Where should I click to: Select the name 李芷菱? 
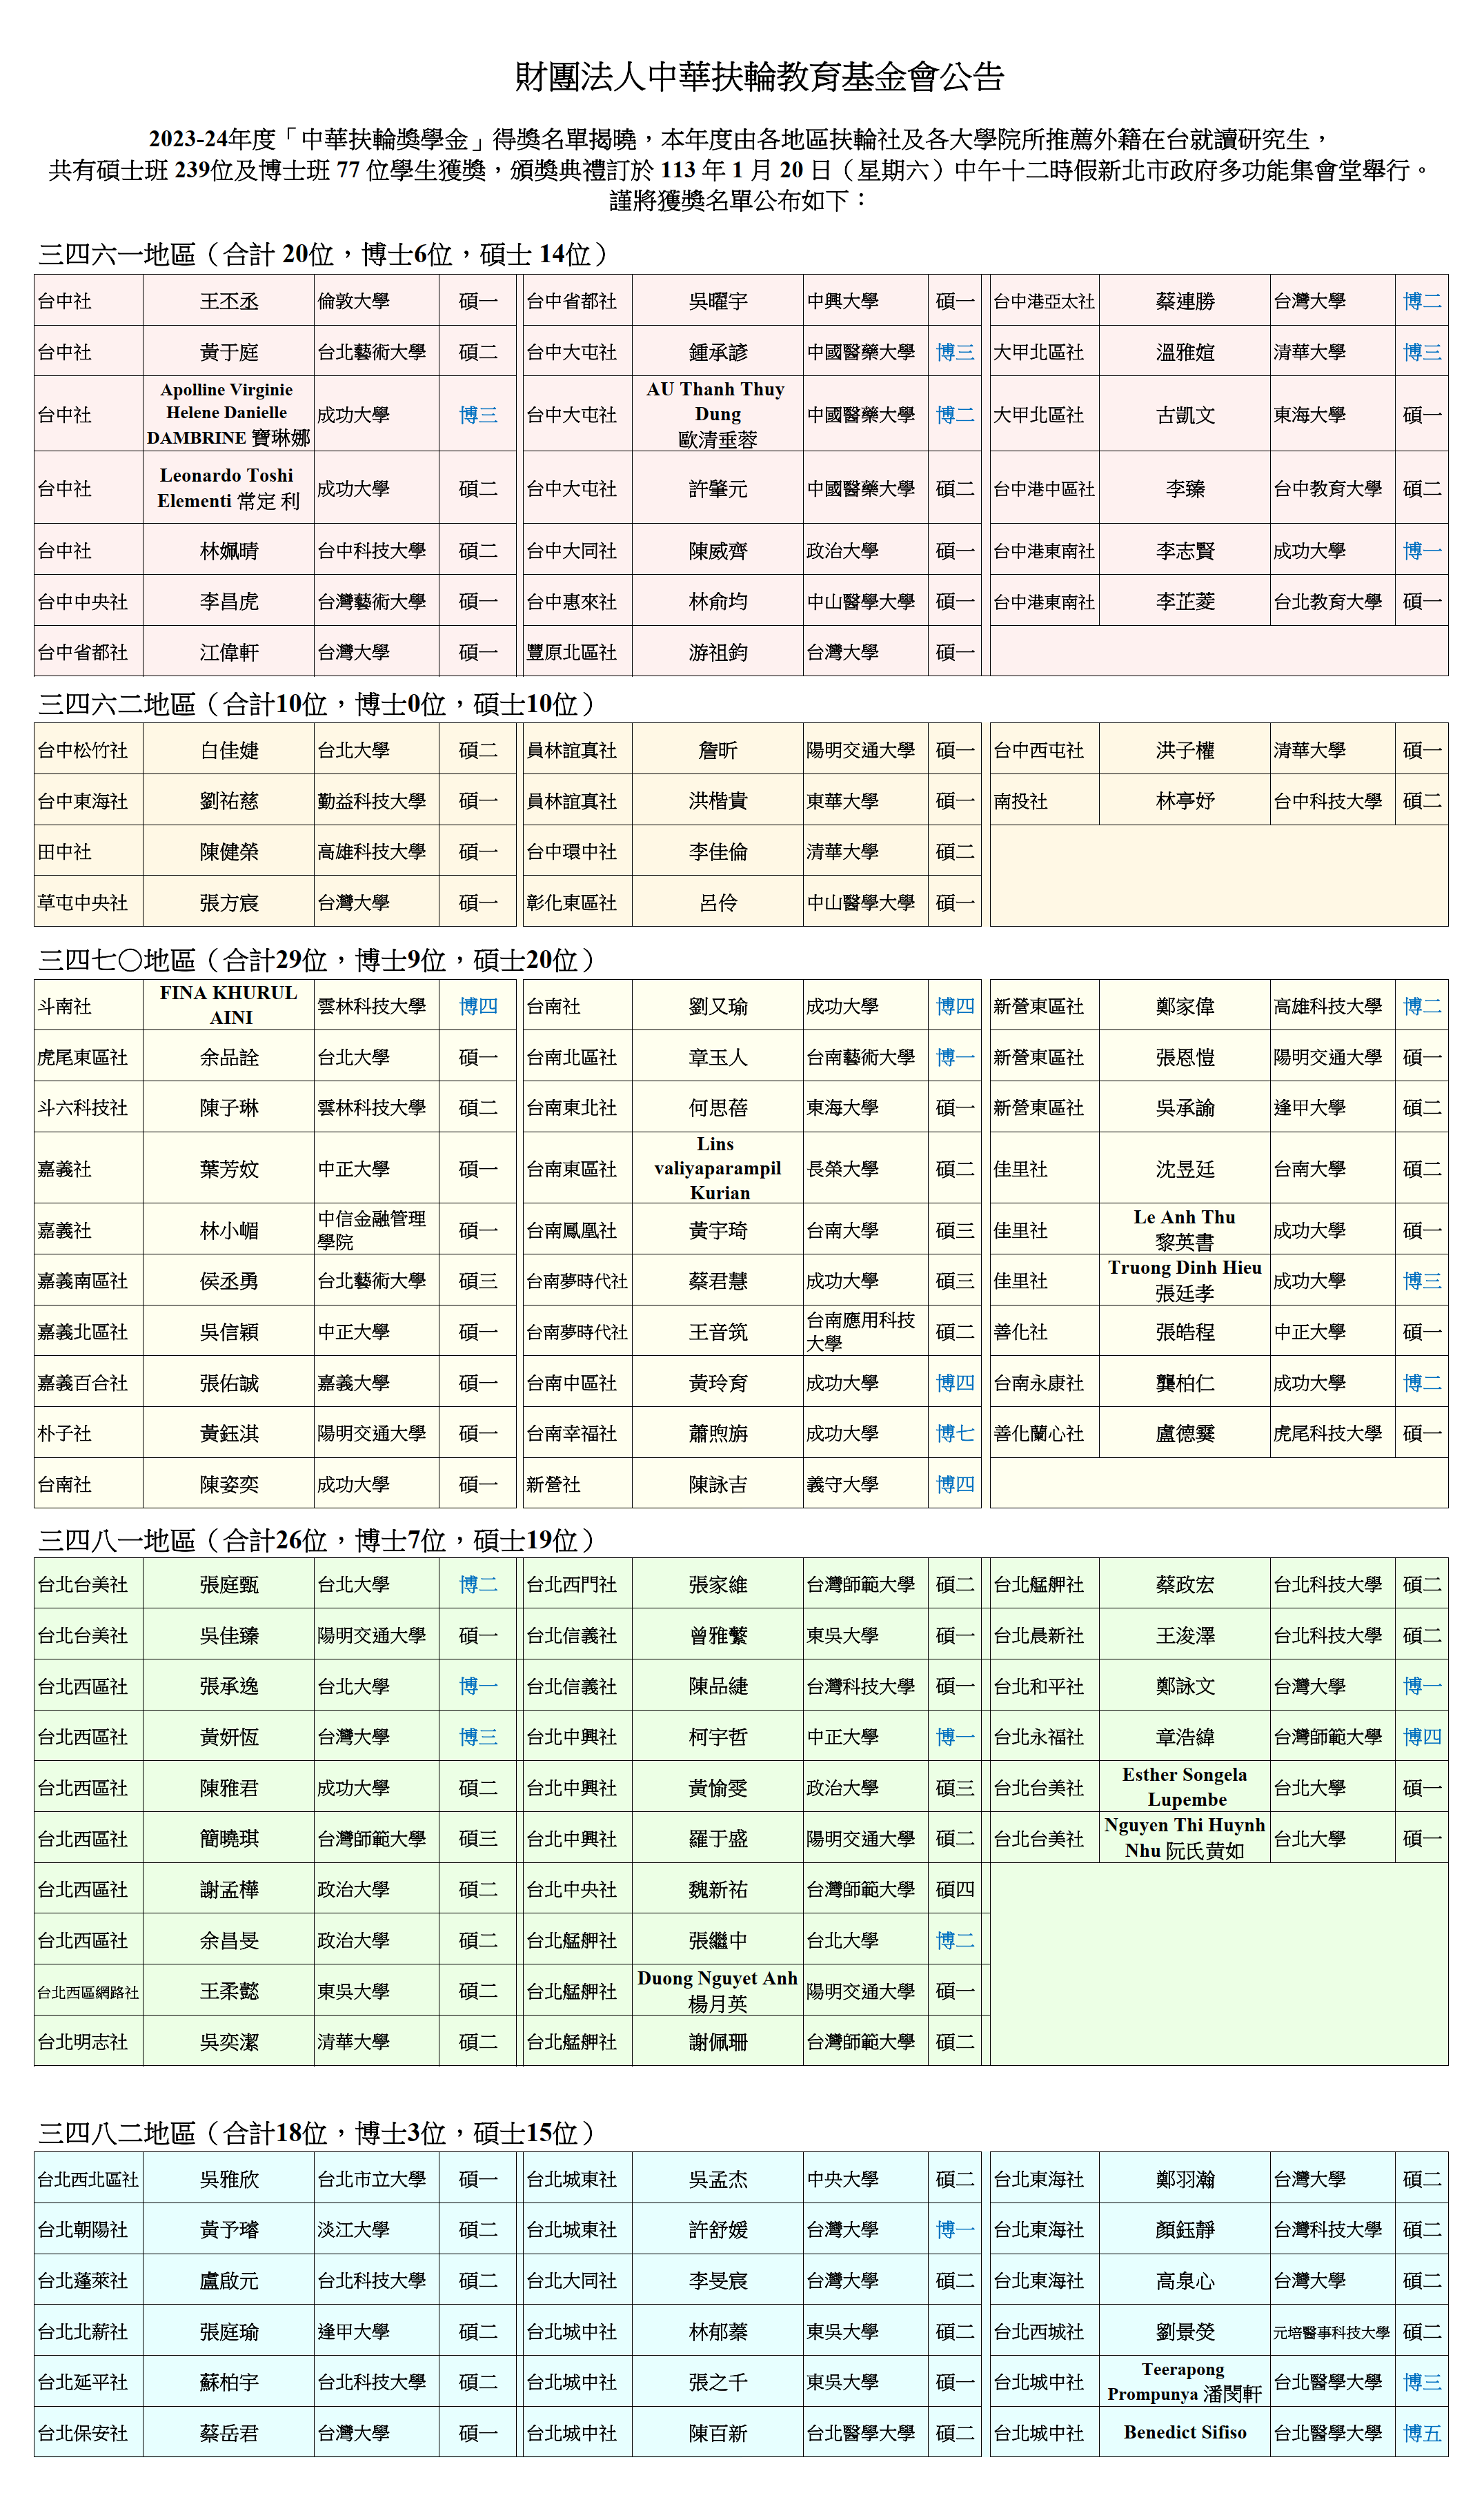click(x=1185, y=601)
